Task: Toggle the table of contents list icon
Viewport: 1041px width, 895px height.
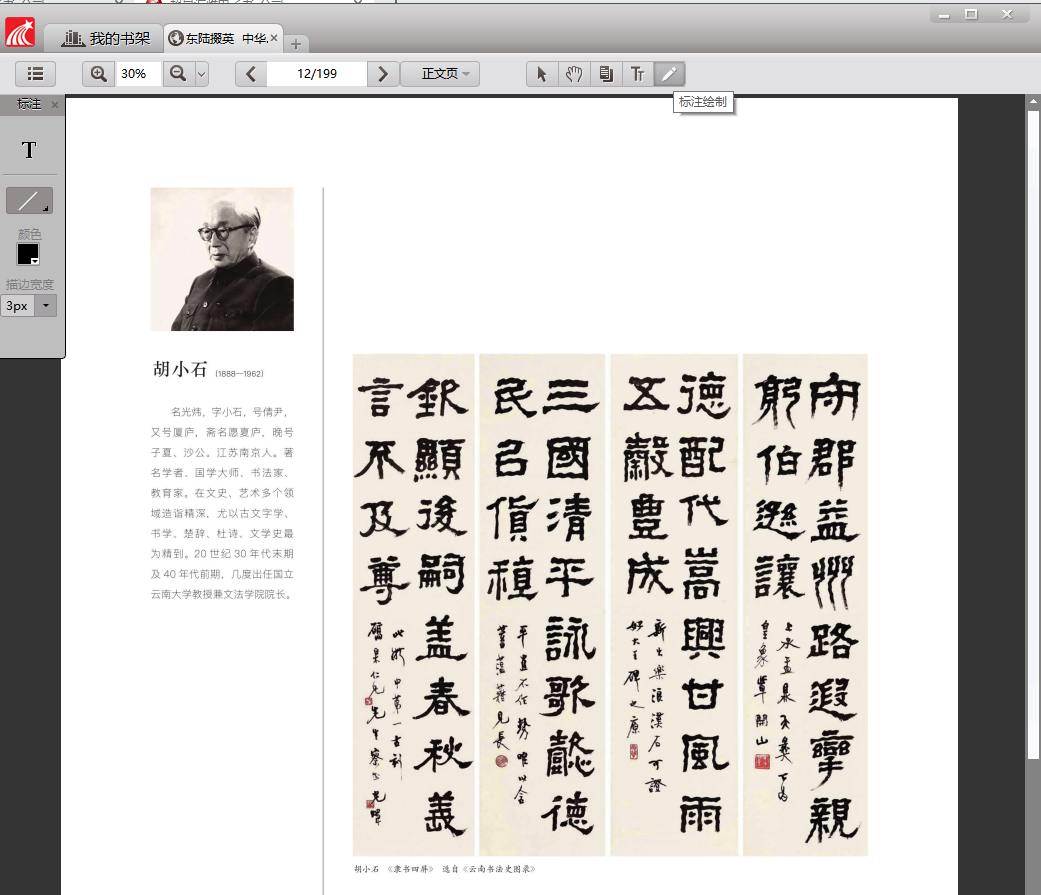Action: click(35, 74)
